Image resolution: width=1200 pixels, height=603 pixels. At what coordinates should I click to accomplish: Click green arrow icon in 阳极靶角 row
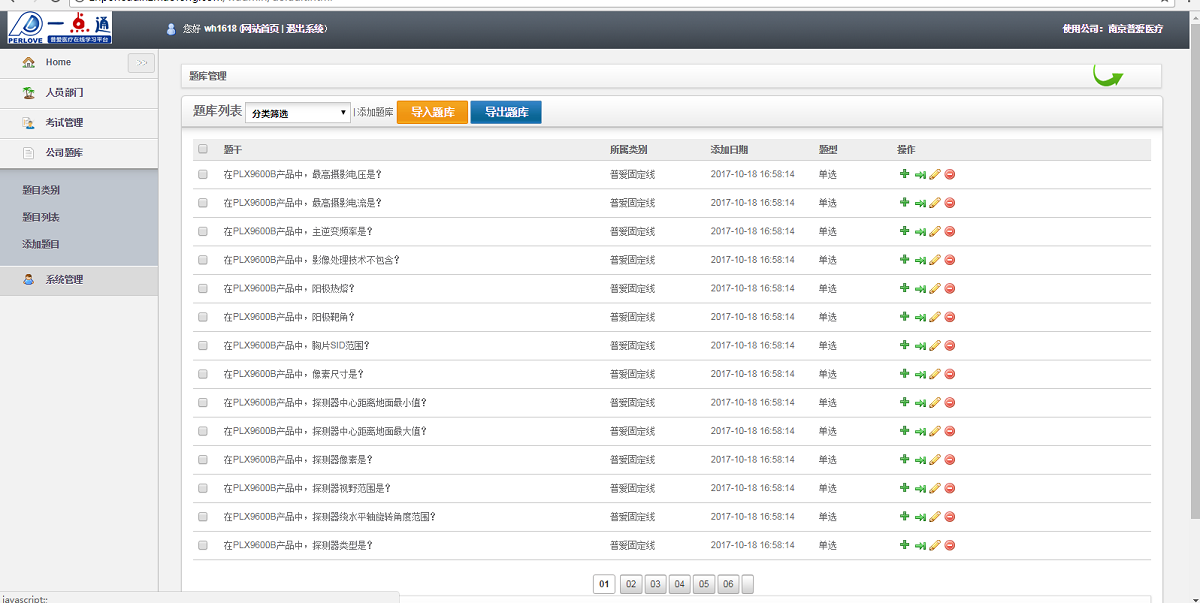click(920, 317)
